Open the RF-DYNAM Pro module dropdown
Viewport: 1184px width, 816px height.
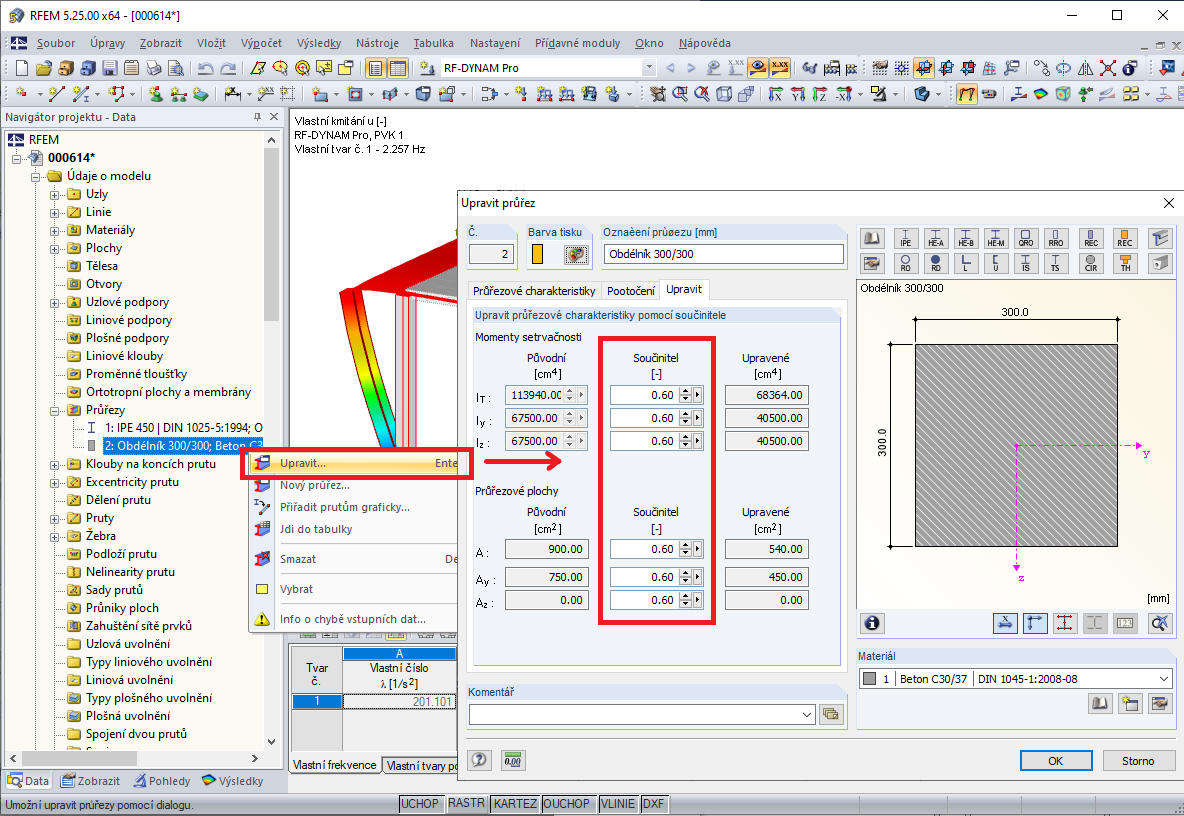click(649, 68)
